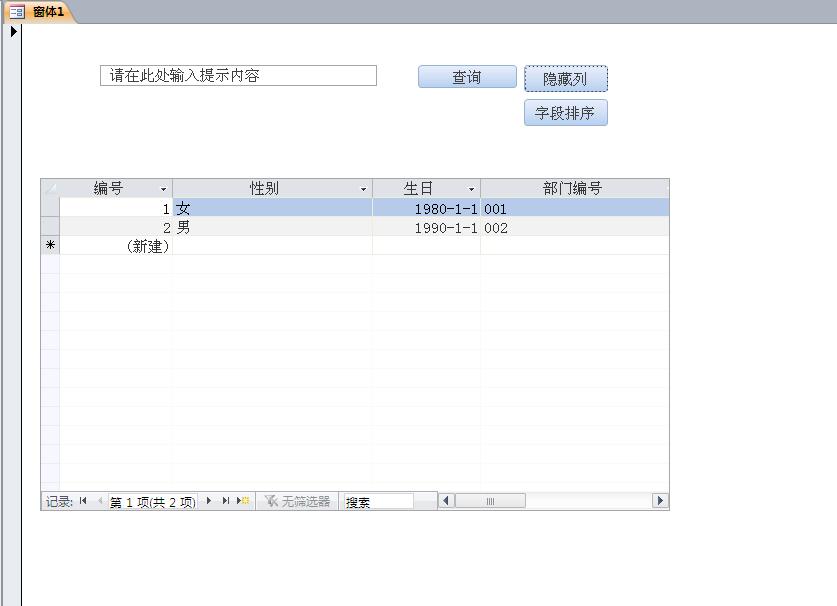Go to previous record arrow
Image resolution: width=837 pixels, height=606 pixels.
click(100, 501)
